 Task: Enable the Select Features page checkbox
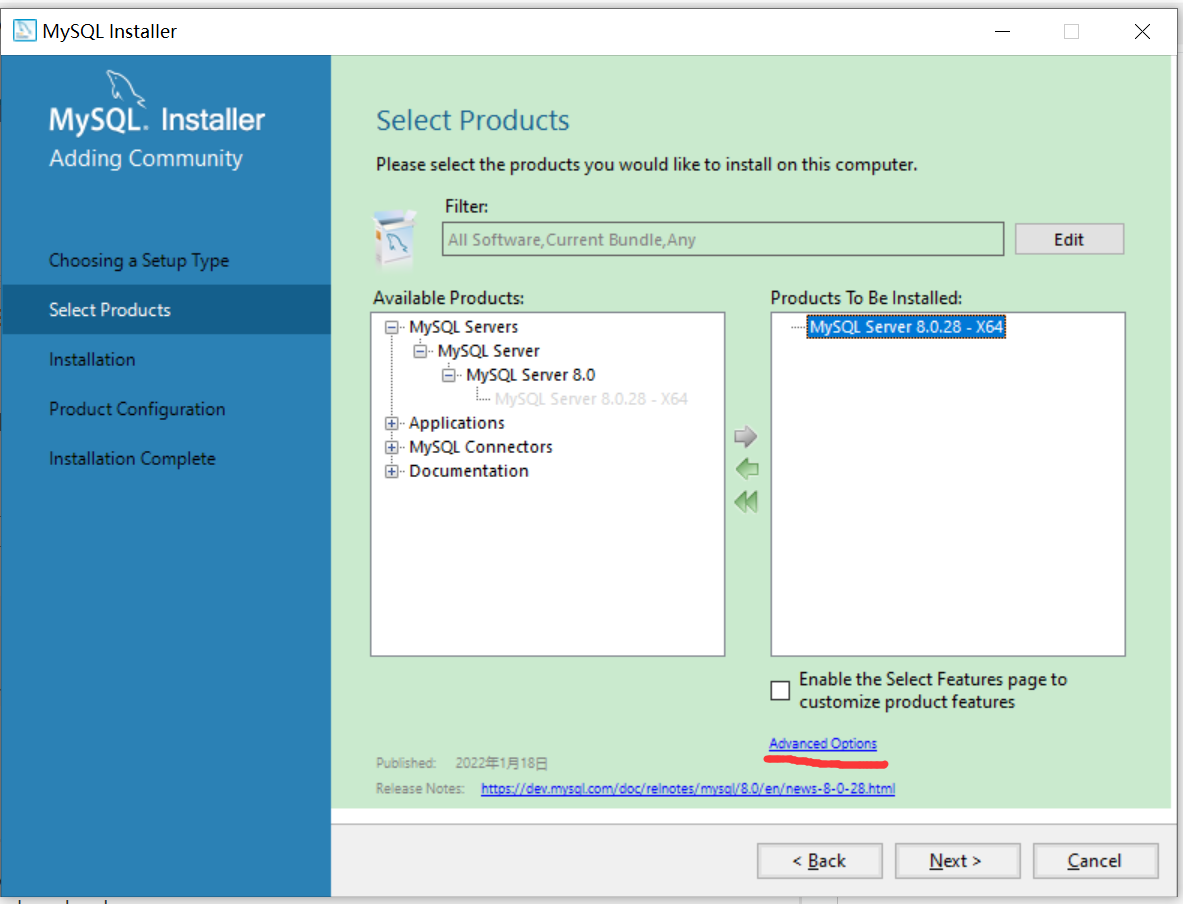point(780,690)
